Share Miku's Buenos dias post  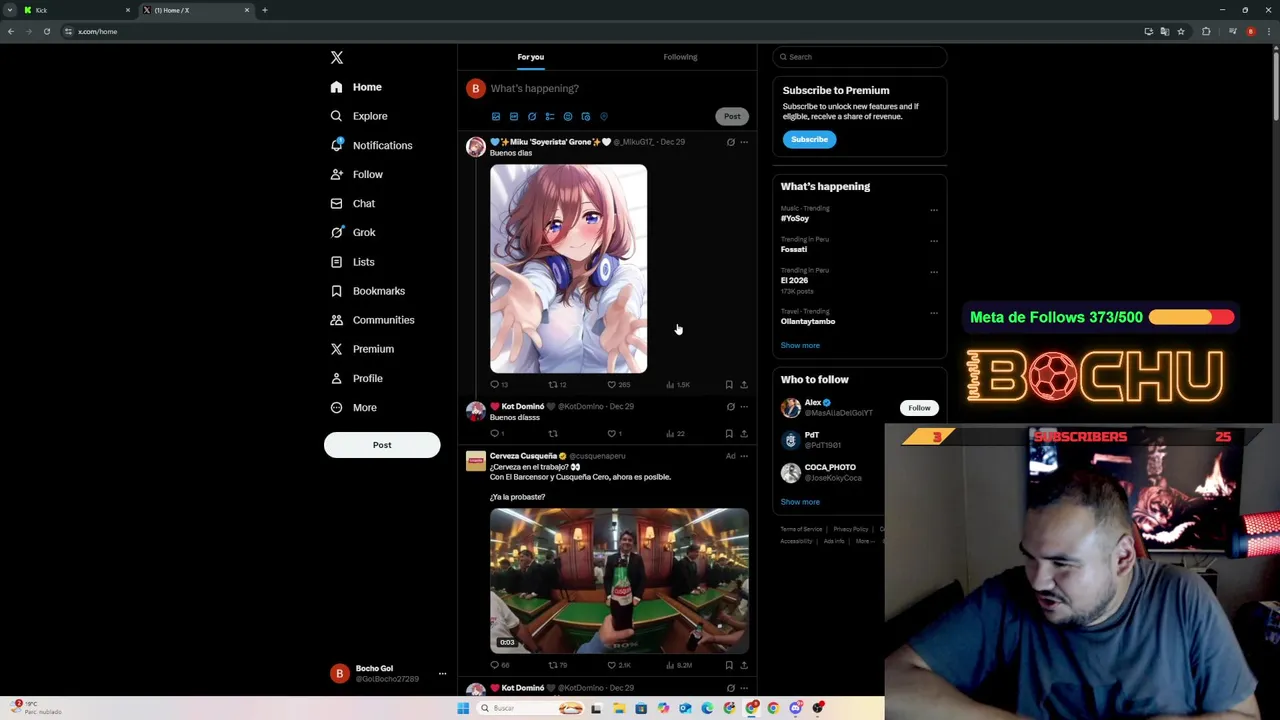(x=744, y=384)
